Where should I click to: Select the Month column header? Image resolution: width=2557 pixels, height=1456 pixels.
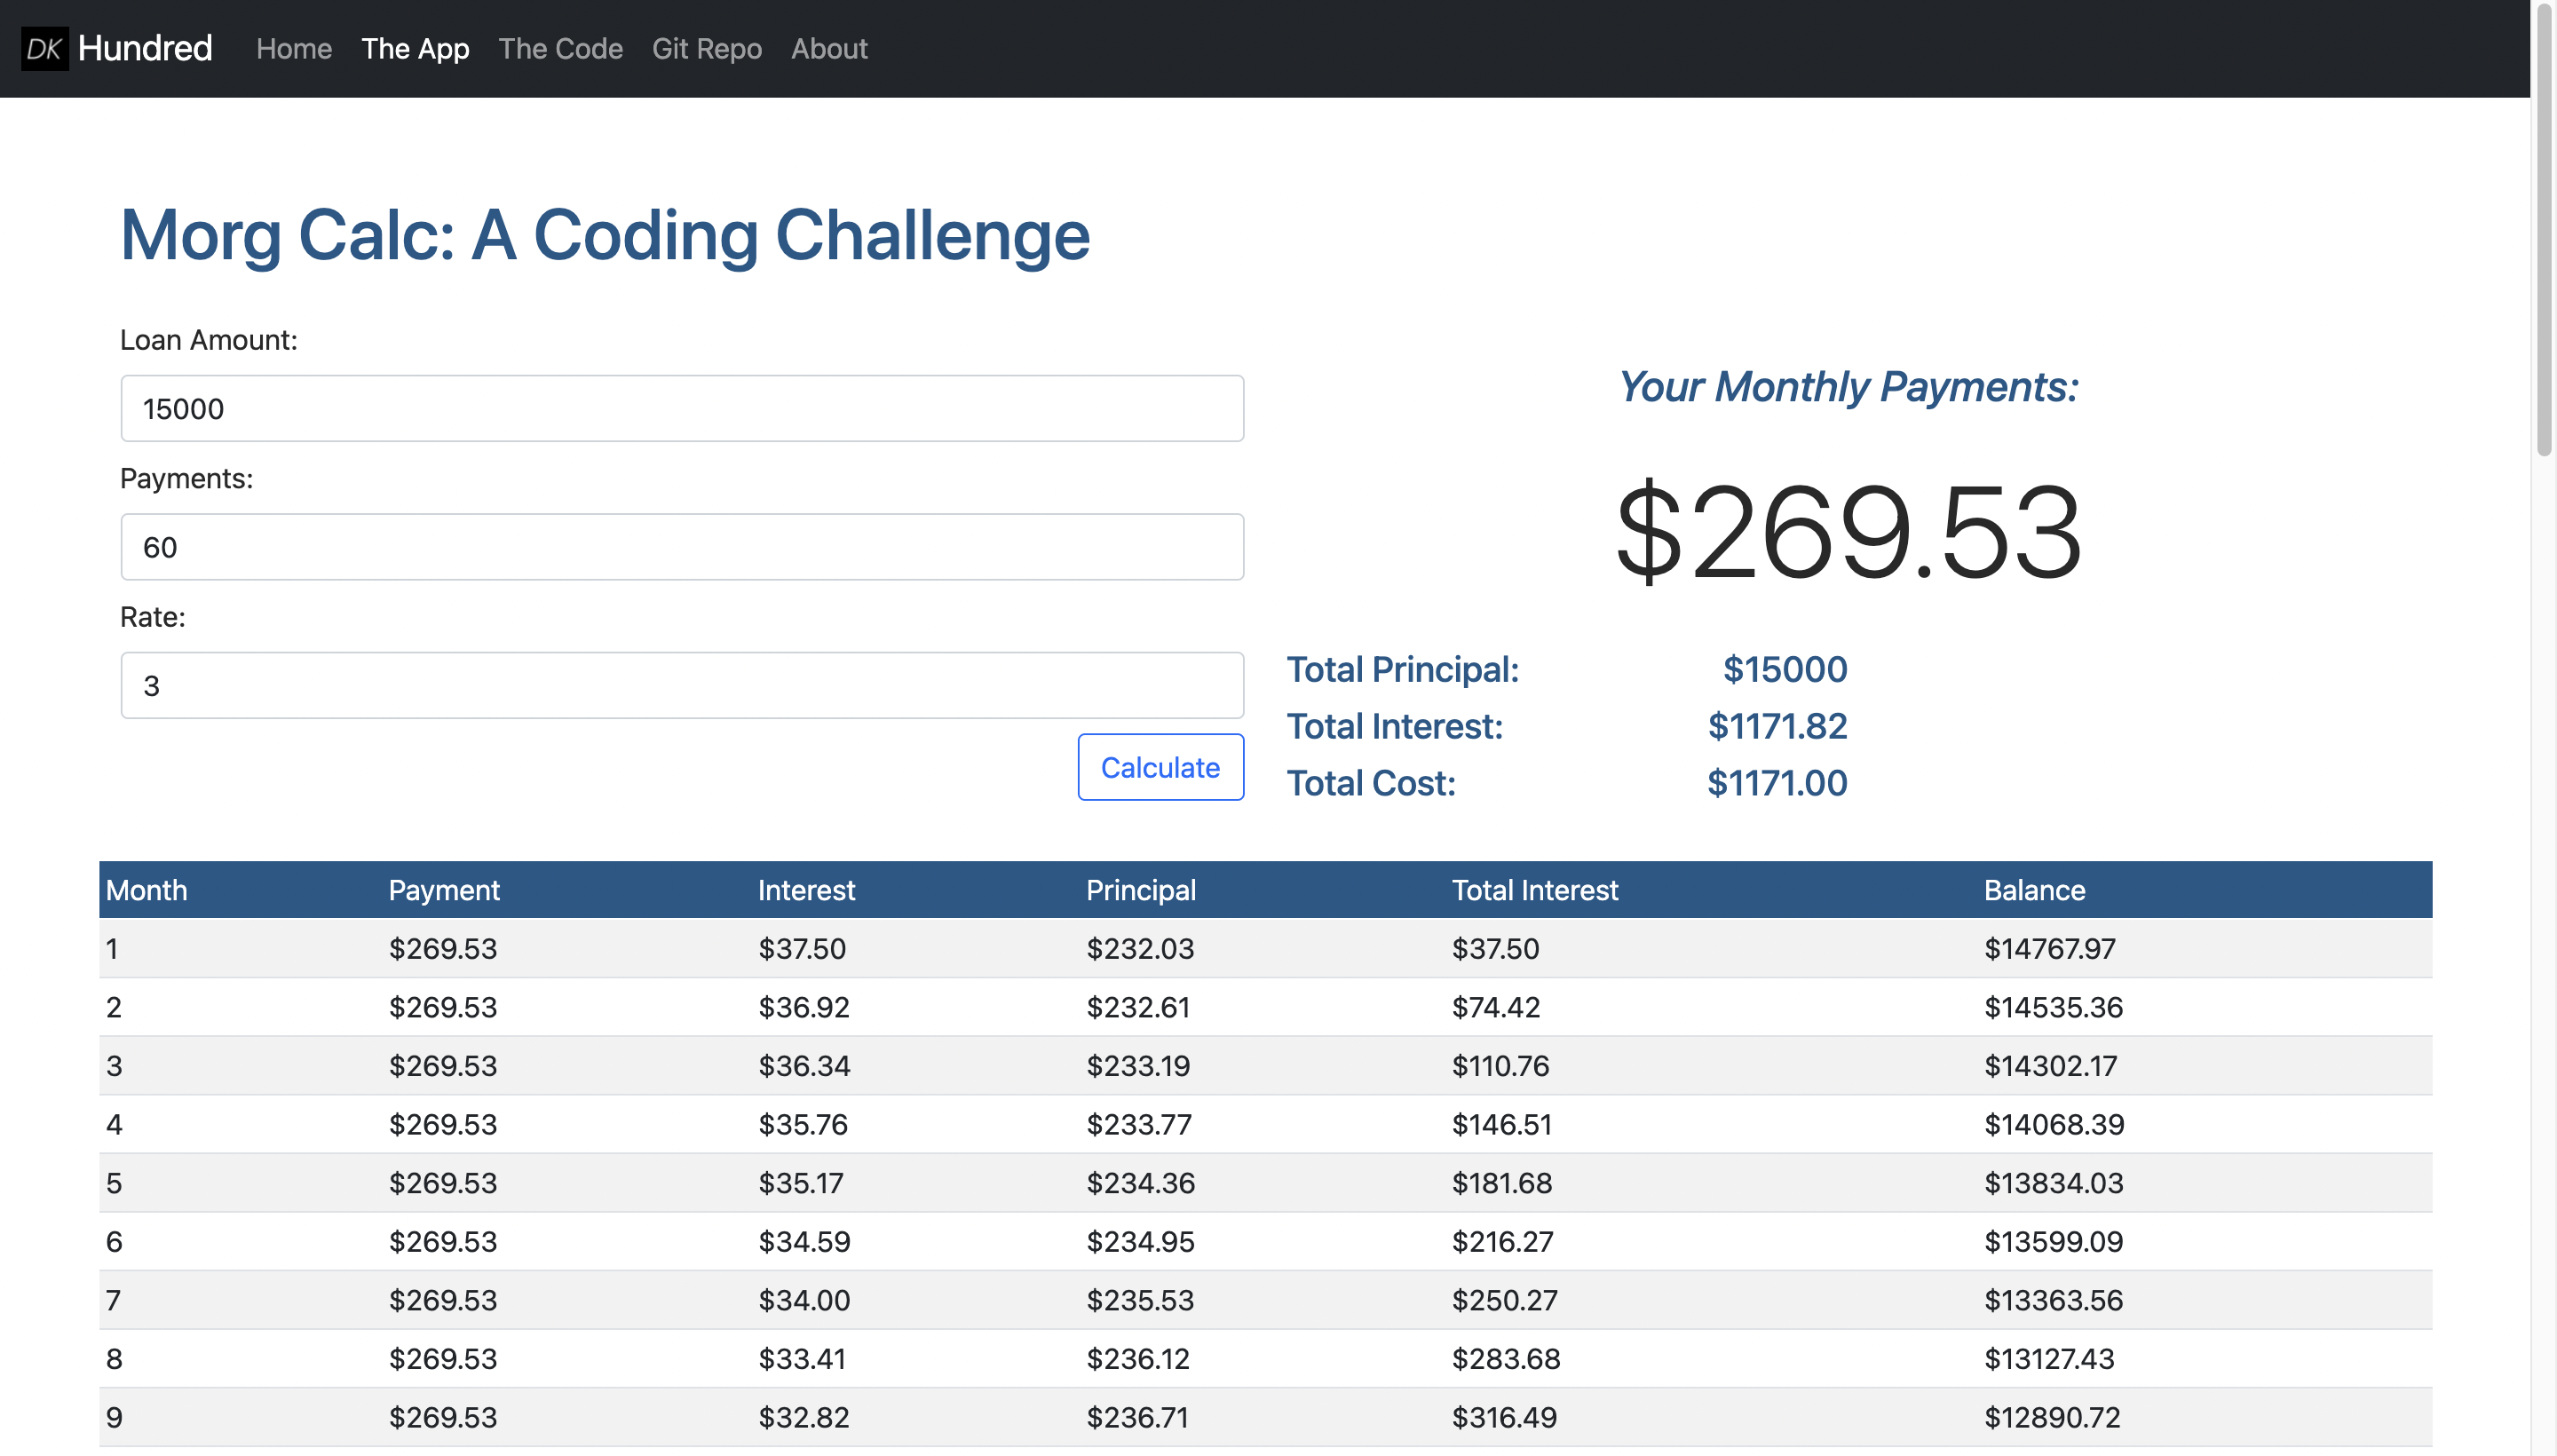146,890
